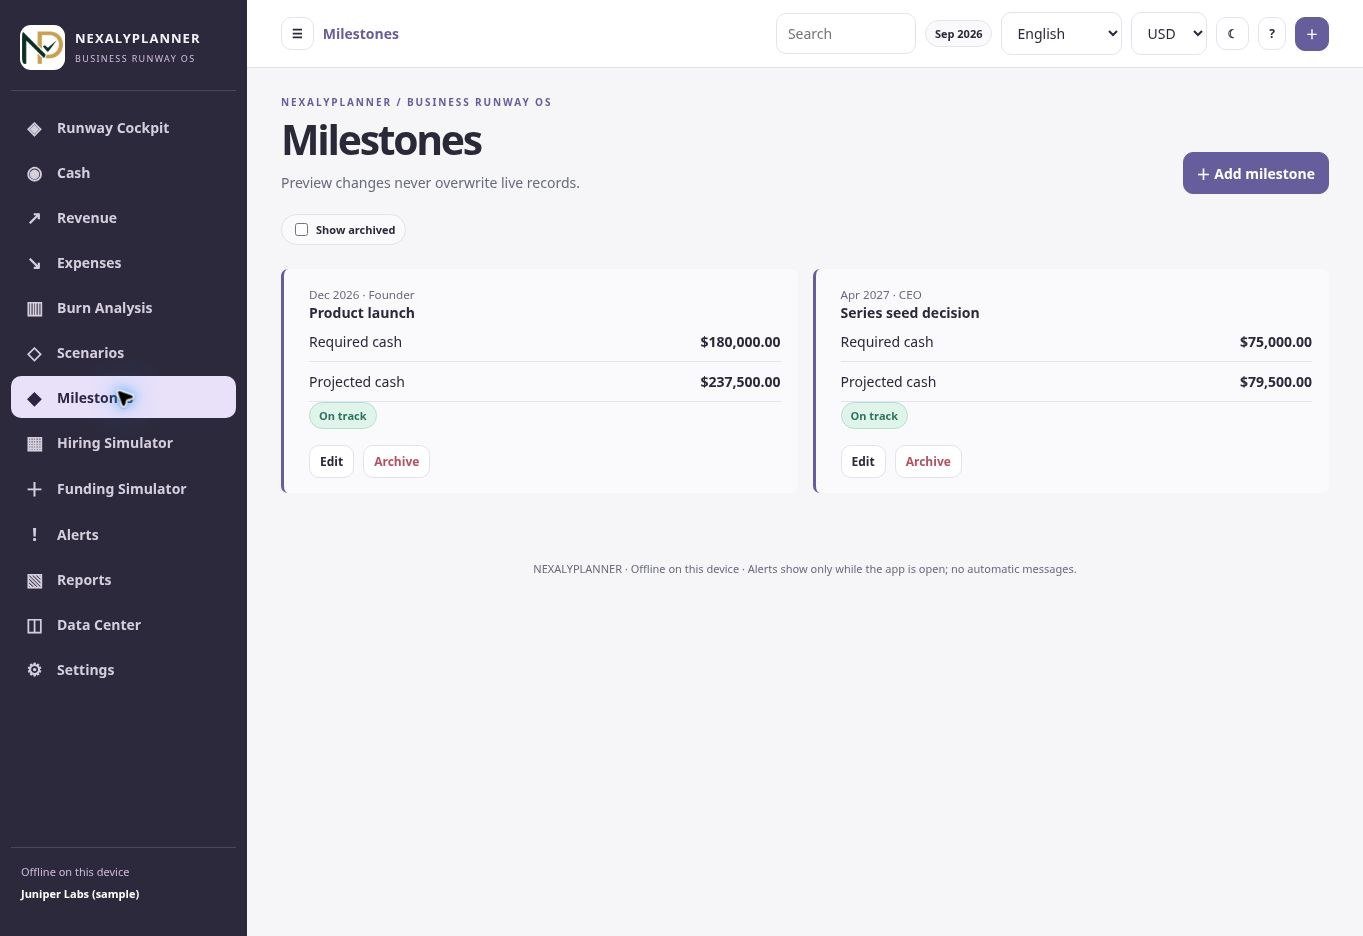Toggle the sidebar with hamburger icon
Image resolution: width=1363 pixels, height=936 pixels.
(x=297, y=34)
